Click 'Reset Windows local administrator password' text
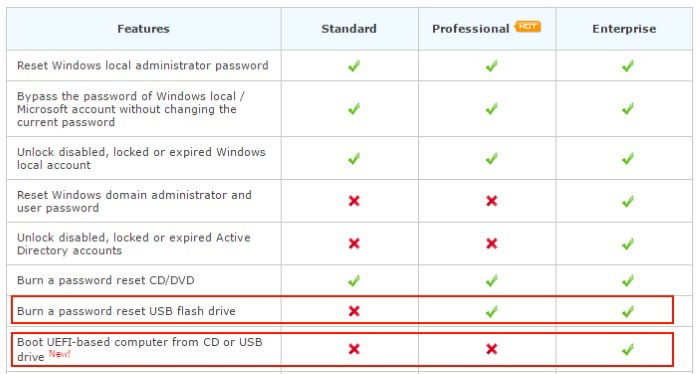The height and width of the screenshot is (374, 700). tap(142, 66)
